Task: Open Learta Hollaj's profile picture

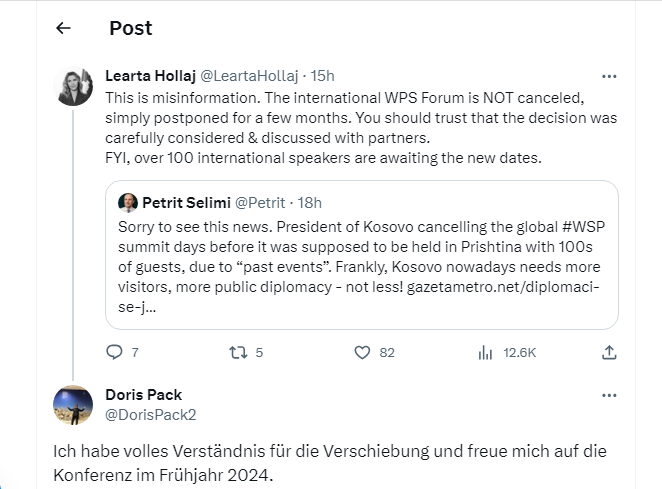Action: 73,86
